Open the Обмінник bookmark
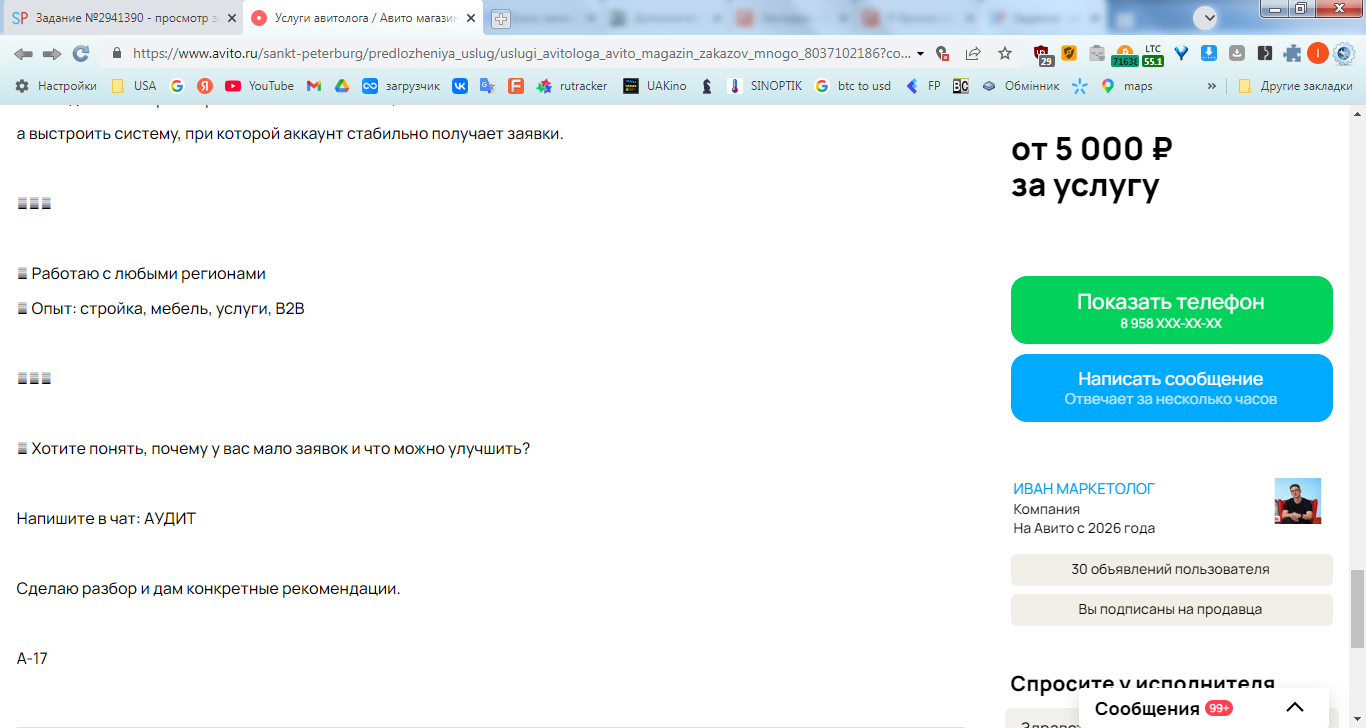The height and width of the screenshot is (728, 1366). coord(1020,86)
